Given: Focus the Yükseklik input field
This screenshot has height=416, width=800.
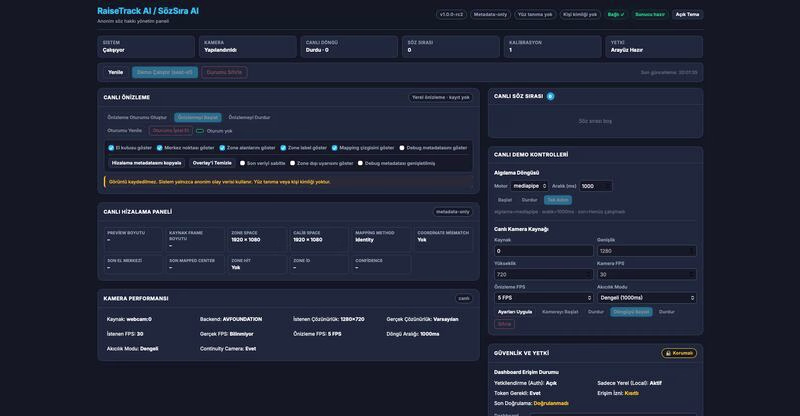Looking at the screenshot, I should 544,274.
